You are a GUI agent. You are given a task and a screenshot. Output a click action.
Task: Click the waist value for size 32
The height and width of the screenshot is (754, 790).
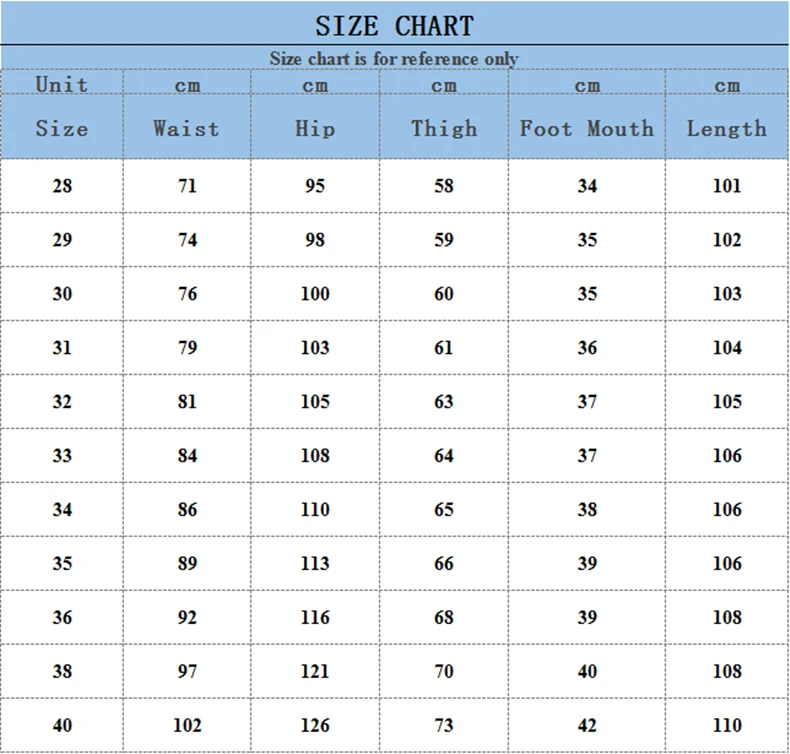(187, 401)
